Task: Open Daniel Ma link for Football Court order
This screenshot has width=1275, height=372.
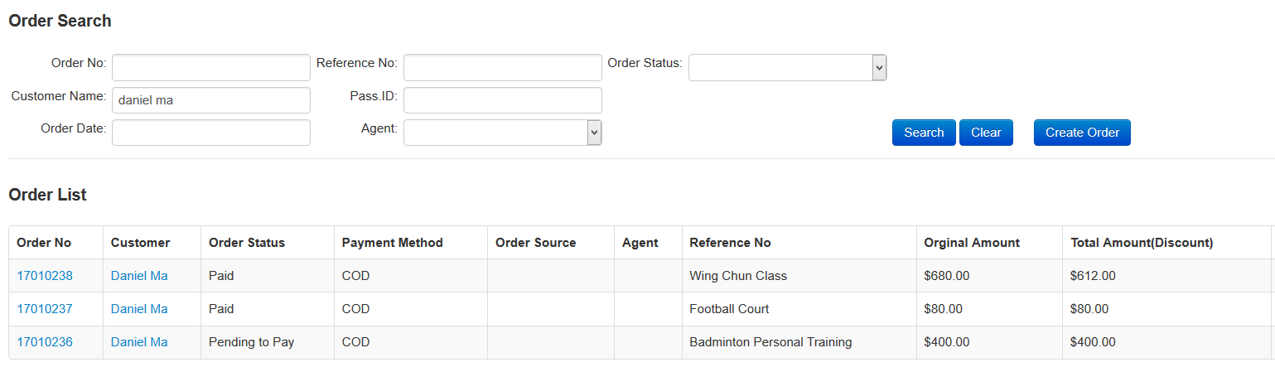Action: (139, 309)
